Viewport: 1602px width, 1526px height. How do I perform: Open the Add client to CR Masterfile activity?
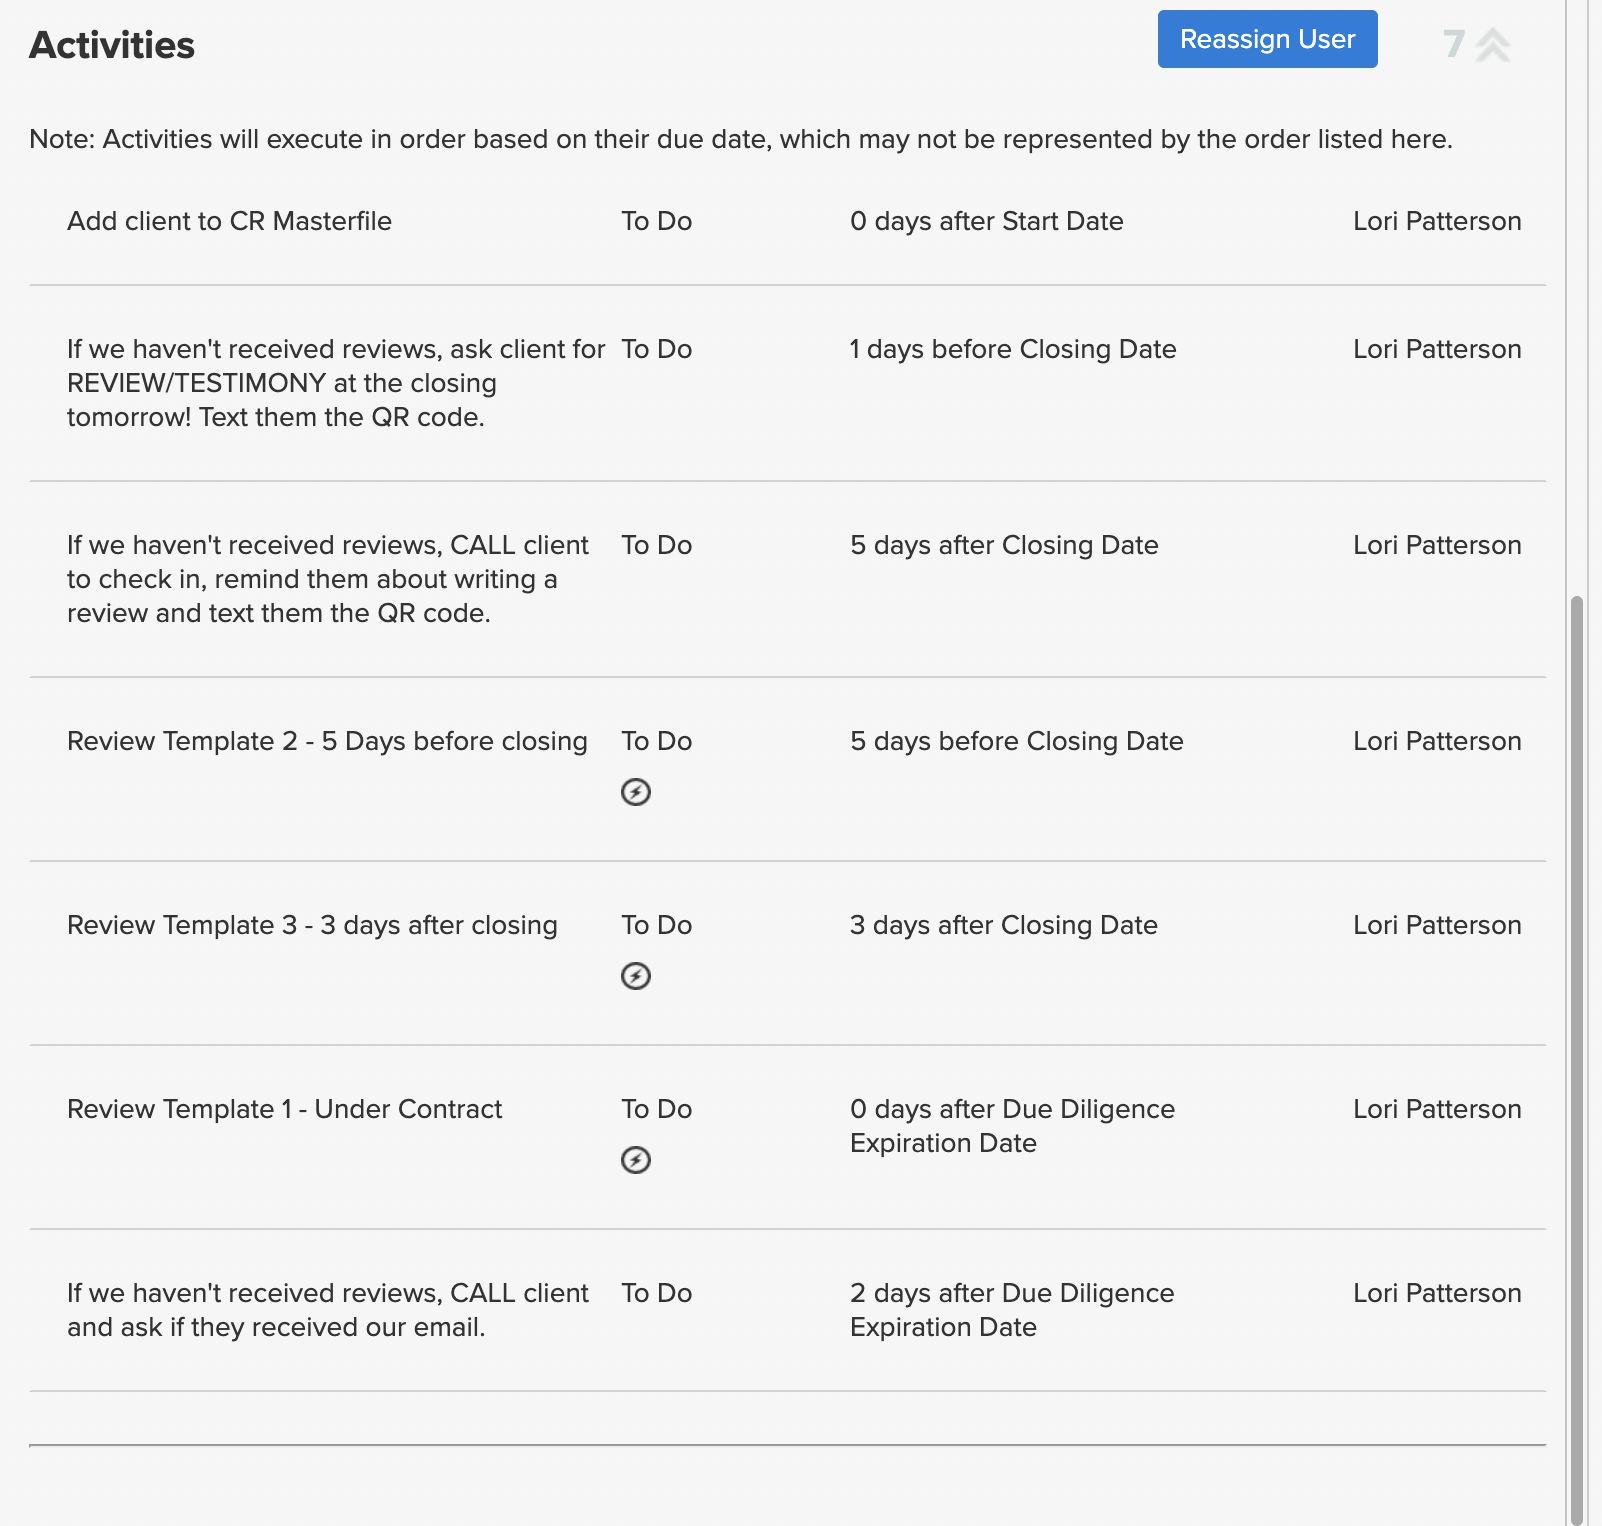coord(229,221)
